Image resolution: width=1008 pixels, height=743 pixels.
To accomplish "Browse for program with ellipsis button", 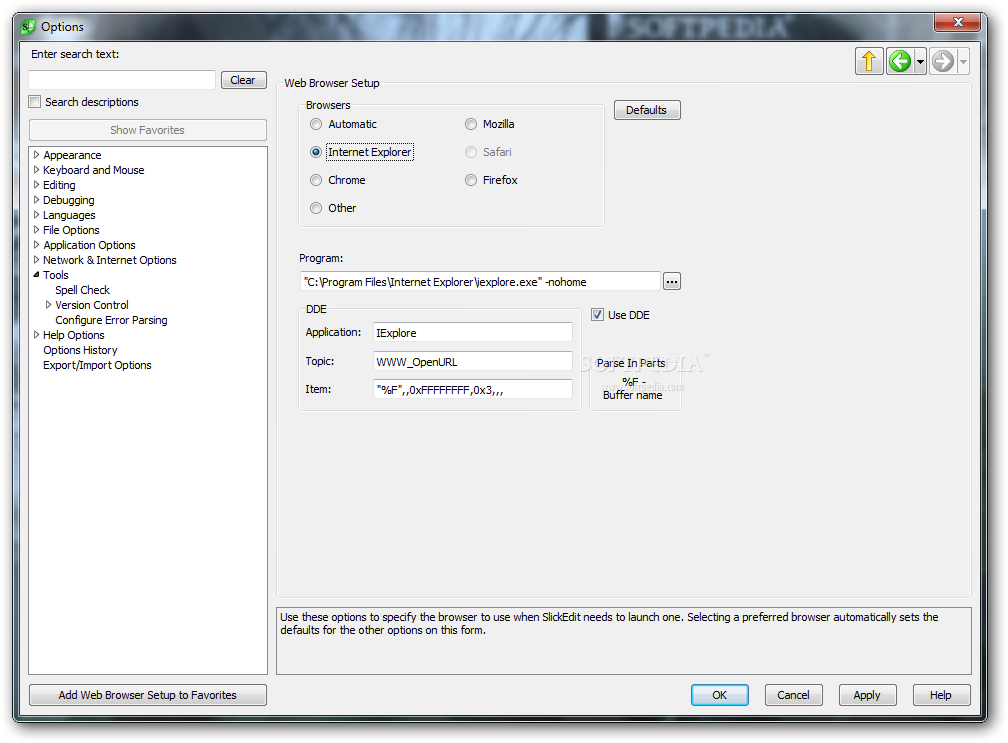I will [x=672, y=282].
